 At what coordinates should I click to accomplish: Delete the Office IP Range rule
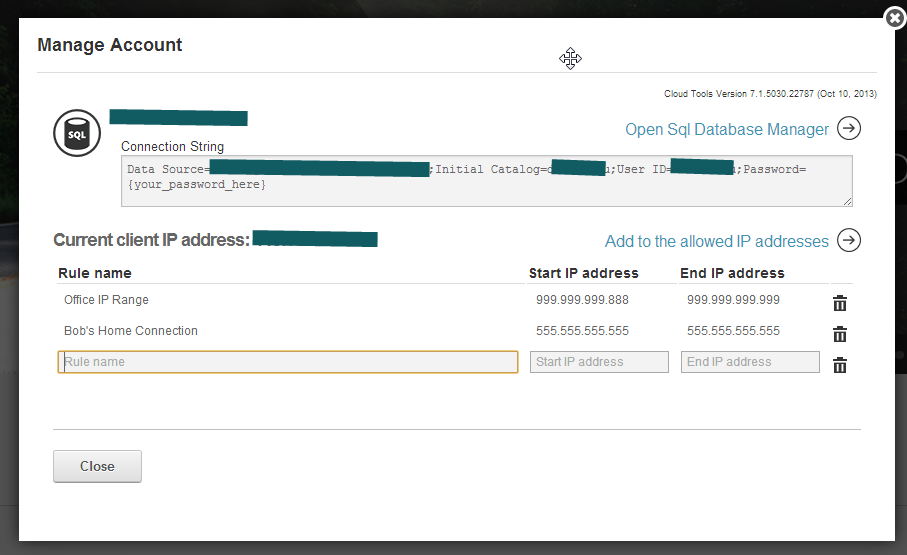pos(840,303)
